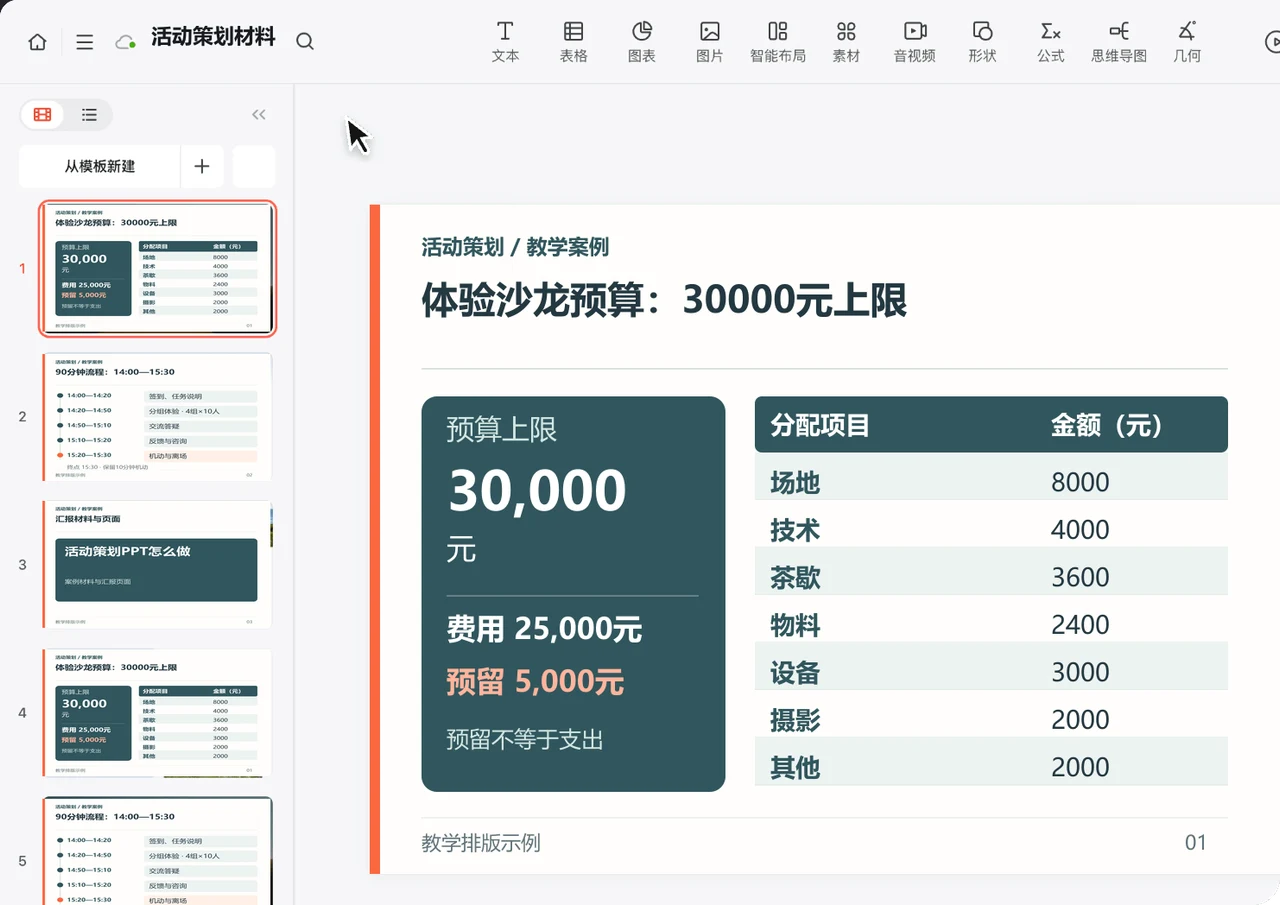Screen dimensions: 1280x905
Task: Add a new slide with plus button
Action: coord(202,166)
